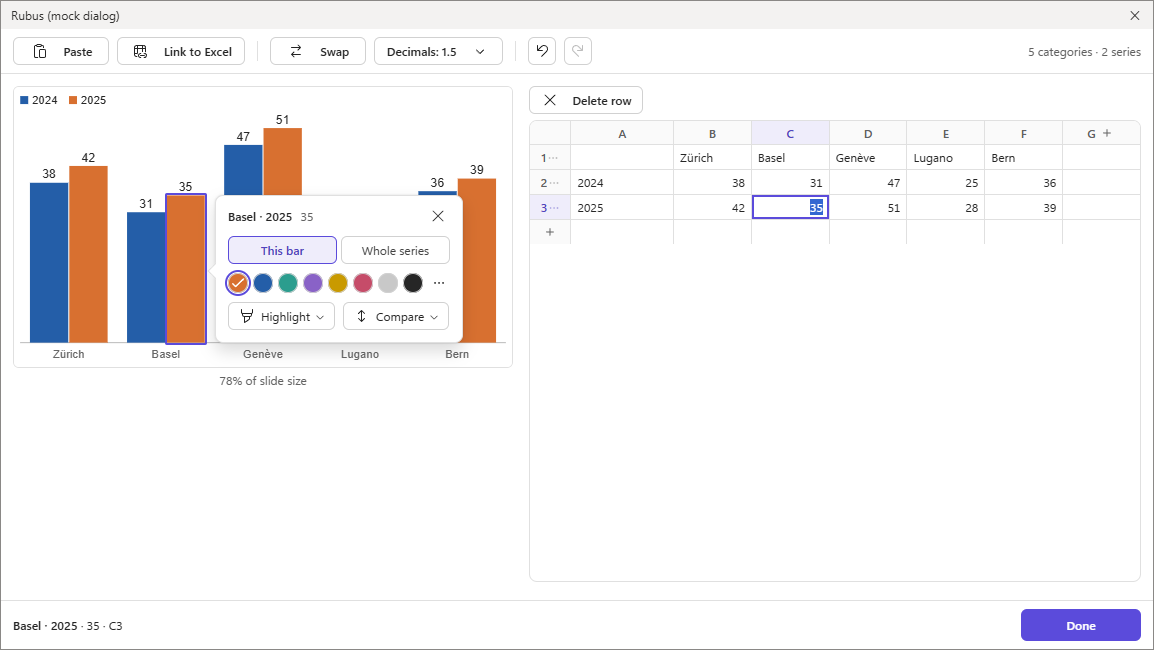
Task: Click cell with value 25
Action: click(946, 183)
